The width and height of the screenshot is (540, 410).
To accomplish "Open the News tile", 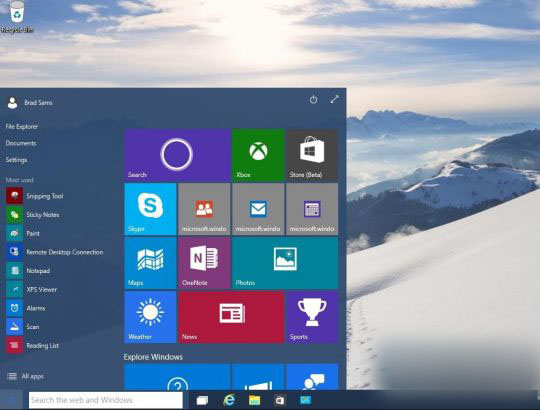I will click(x=231, y=317).
